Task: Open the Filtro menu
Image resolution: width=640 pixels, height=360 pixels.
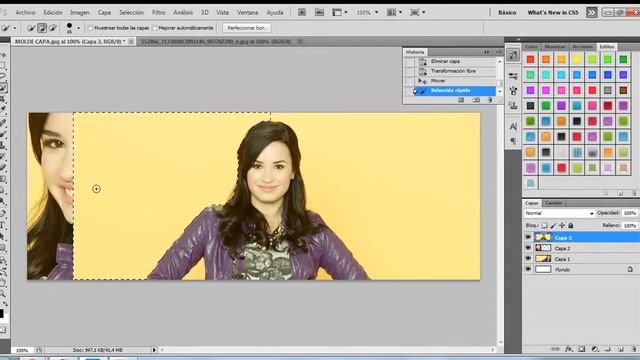Action: (158, 13)
